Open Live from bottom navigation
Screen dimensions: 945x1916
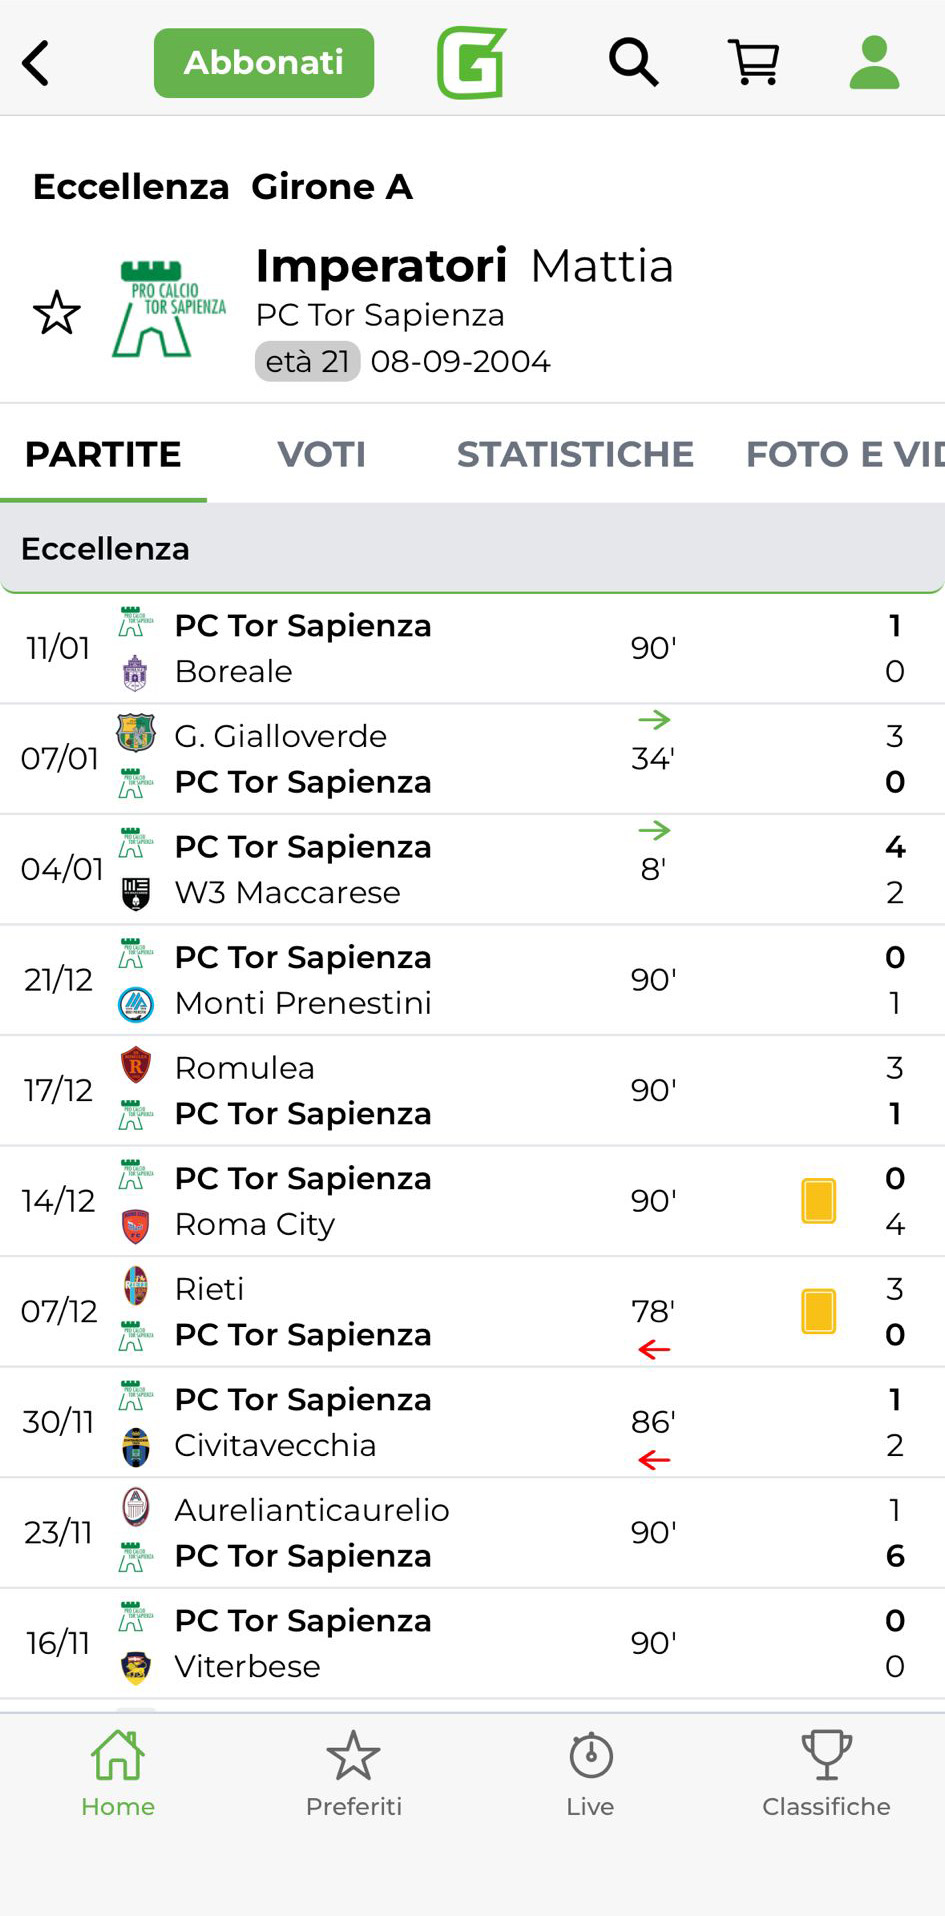coord(590,1774)
